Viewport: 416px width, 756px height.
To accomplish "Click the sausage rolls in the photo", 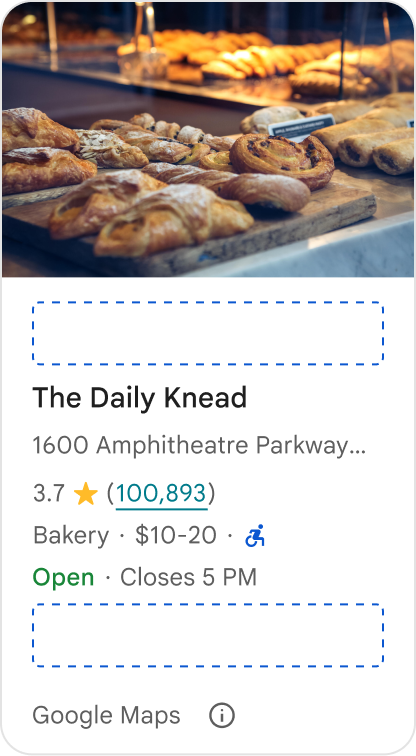I will tap(369, 144).
